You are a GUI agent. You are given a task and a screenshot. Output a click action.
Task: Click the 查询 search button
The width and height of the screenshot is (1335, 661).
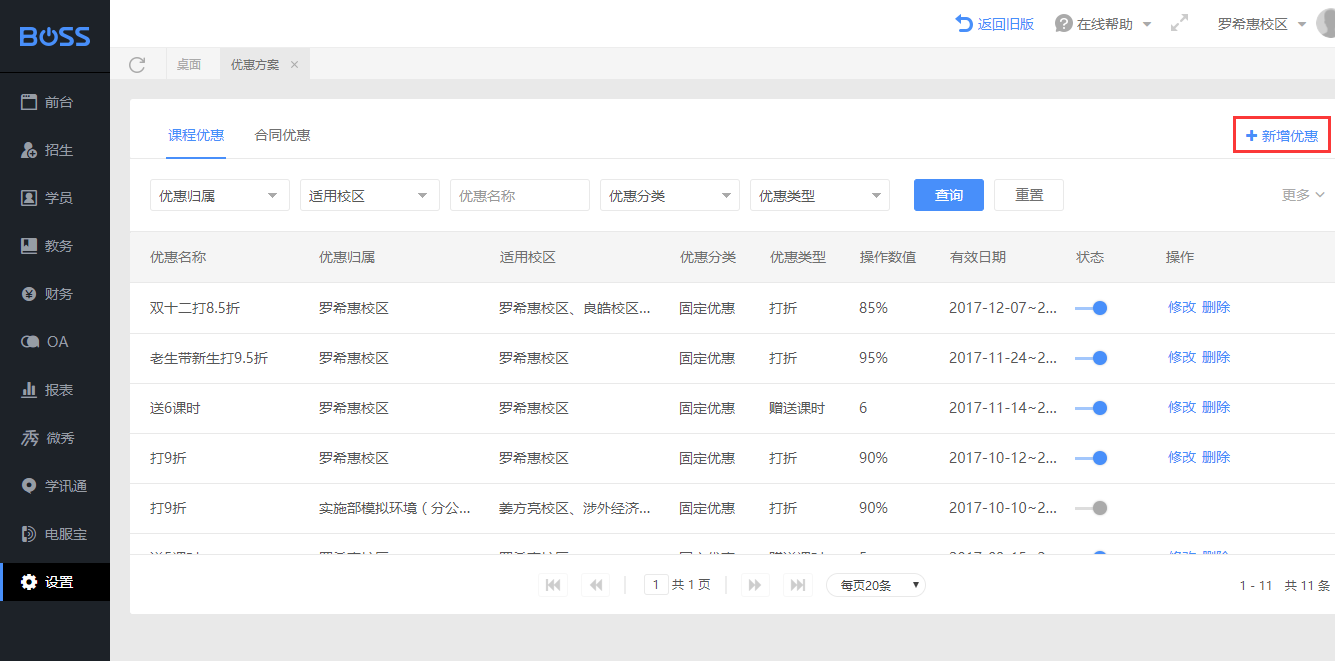tap(949, 195)
